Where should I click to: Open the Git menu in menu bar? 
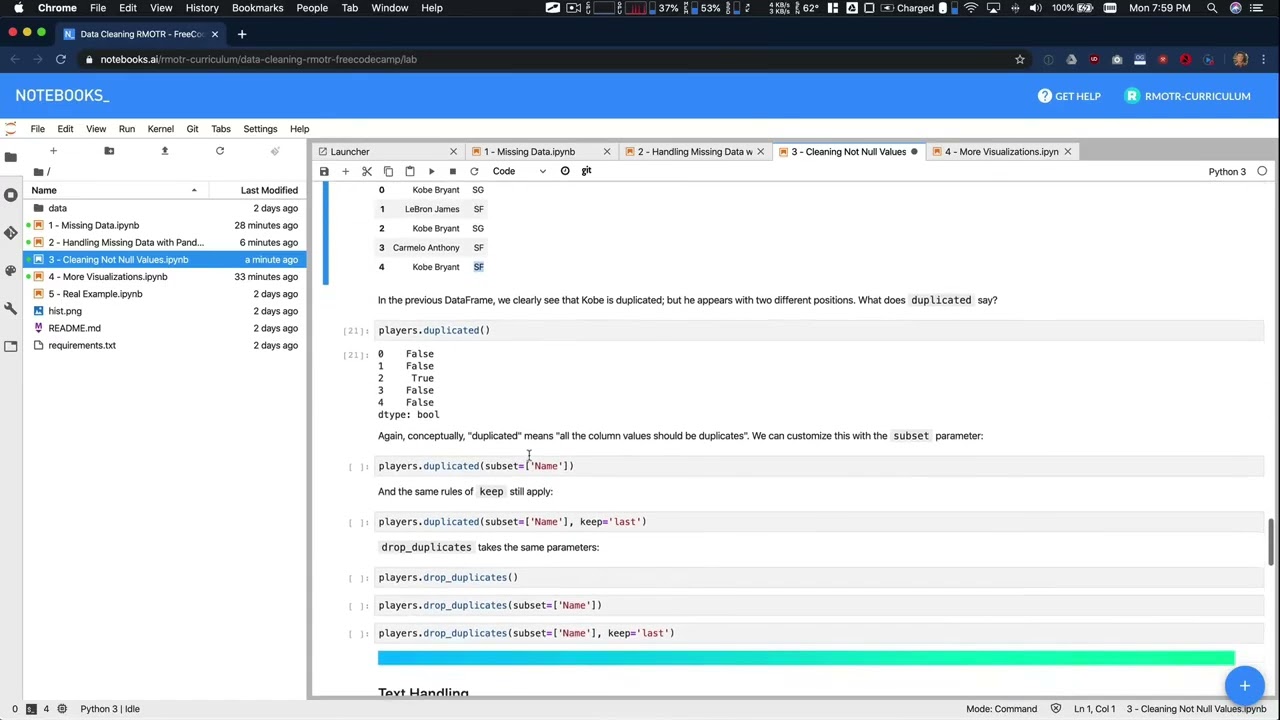click(192, 129)
